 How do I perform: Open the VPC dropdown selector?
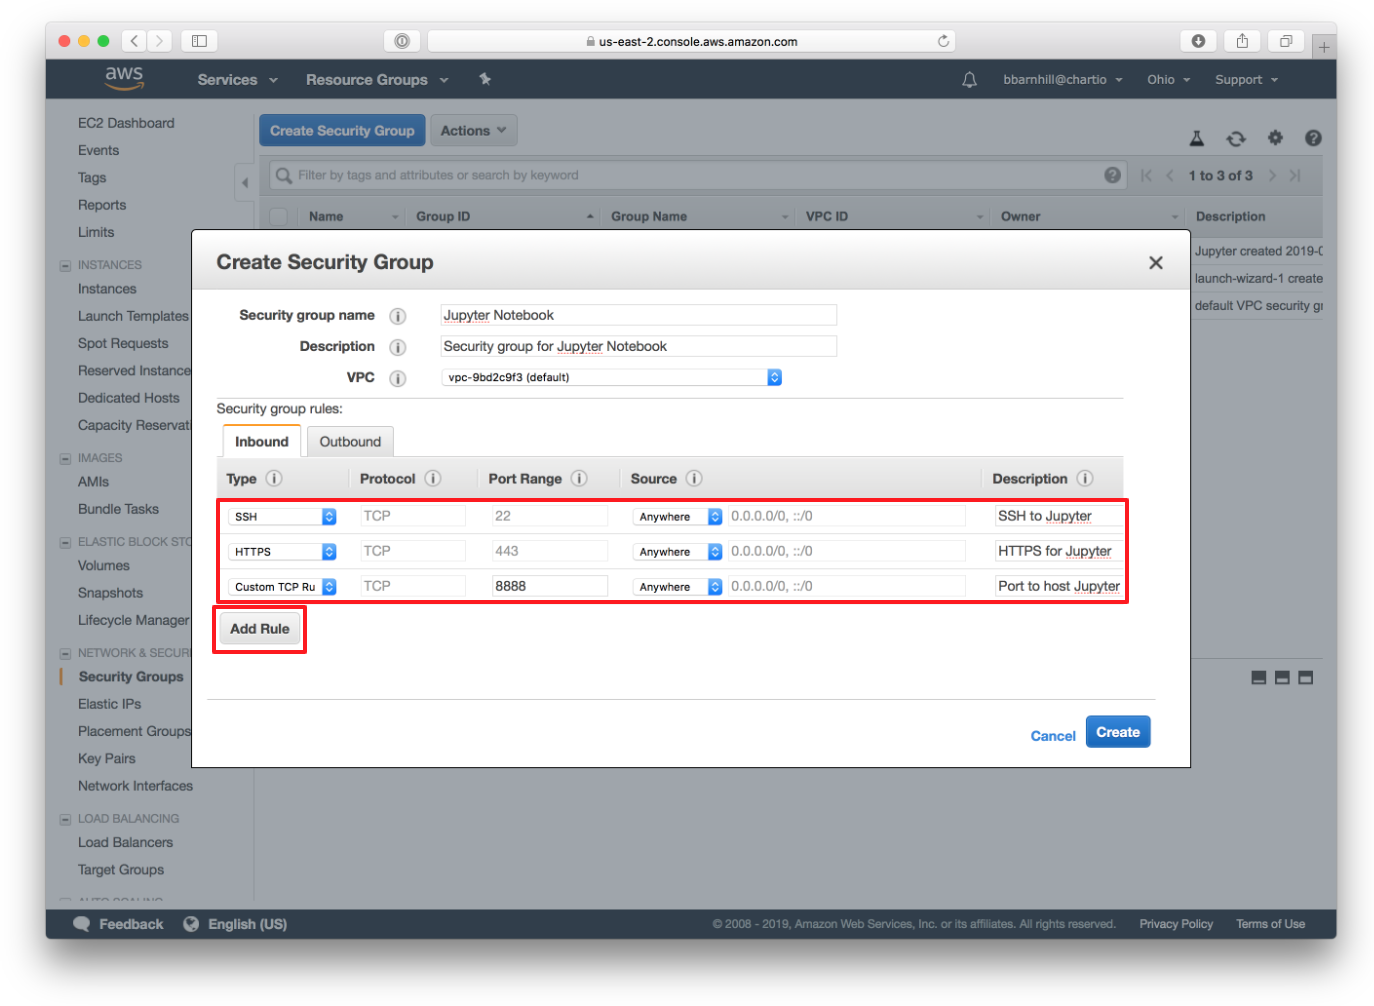point(611,377)
